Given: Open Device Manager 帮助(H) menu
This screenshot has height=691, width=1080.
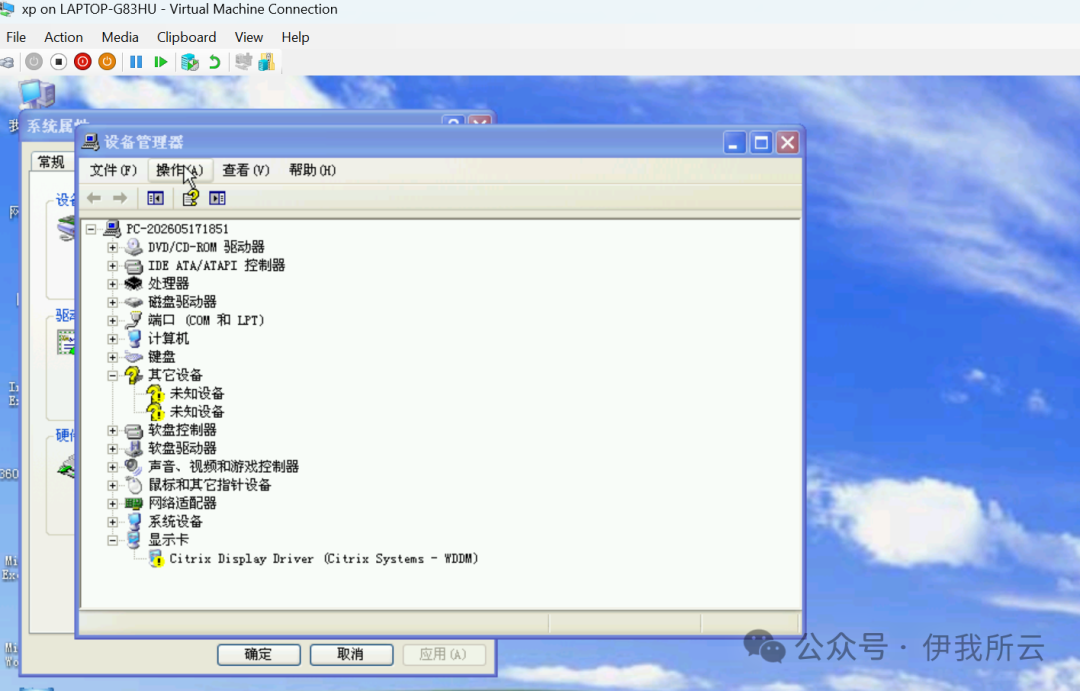Looking at the screenshot, I should click(312, 170).
